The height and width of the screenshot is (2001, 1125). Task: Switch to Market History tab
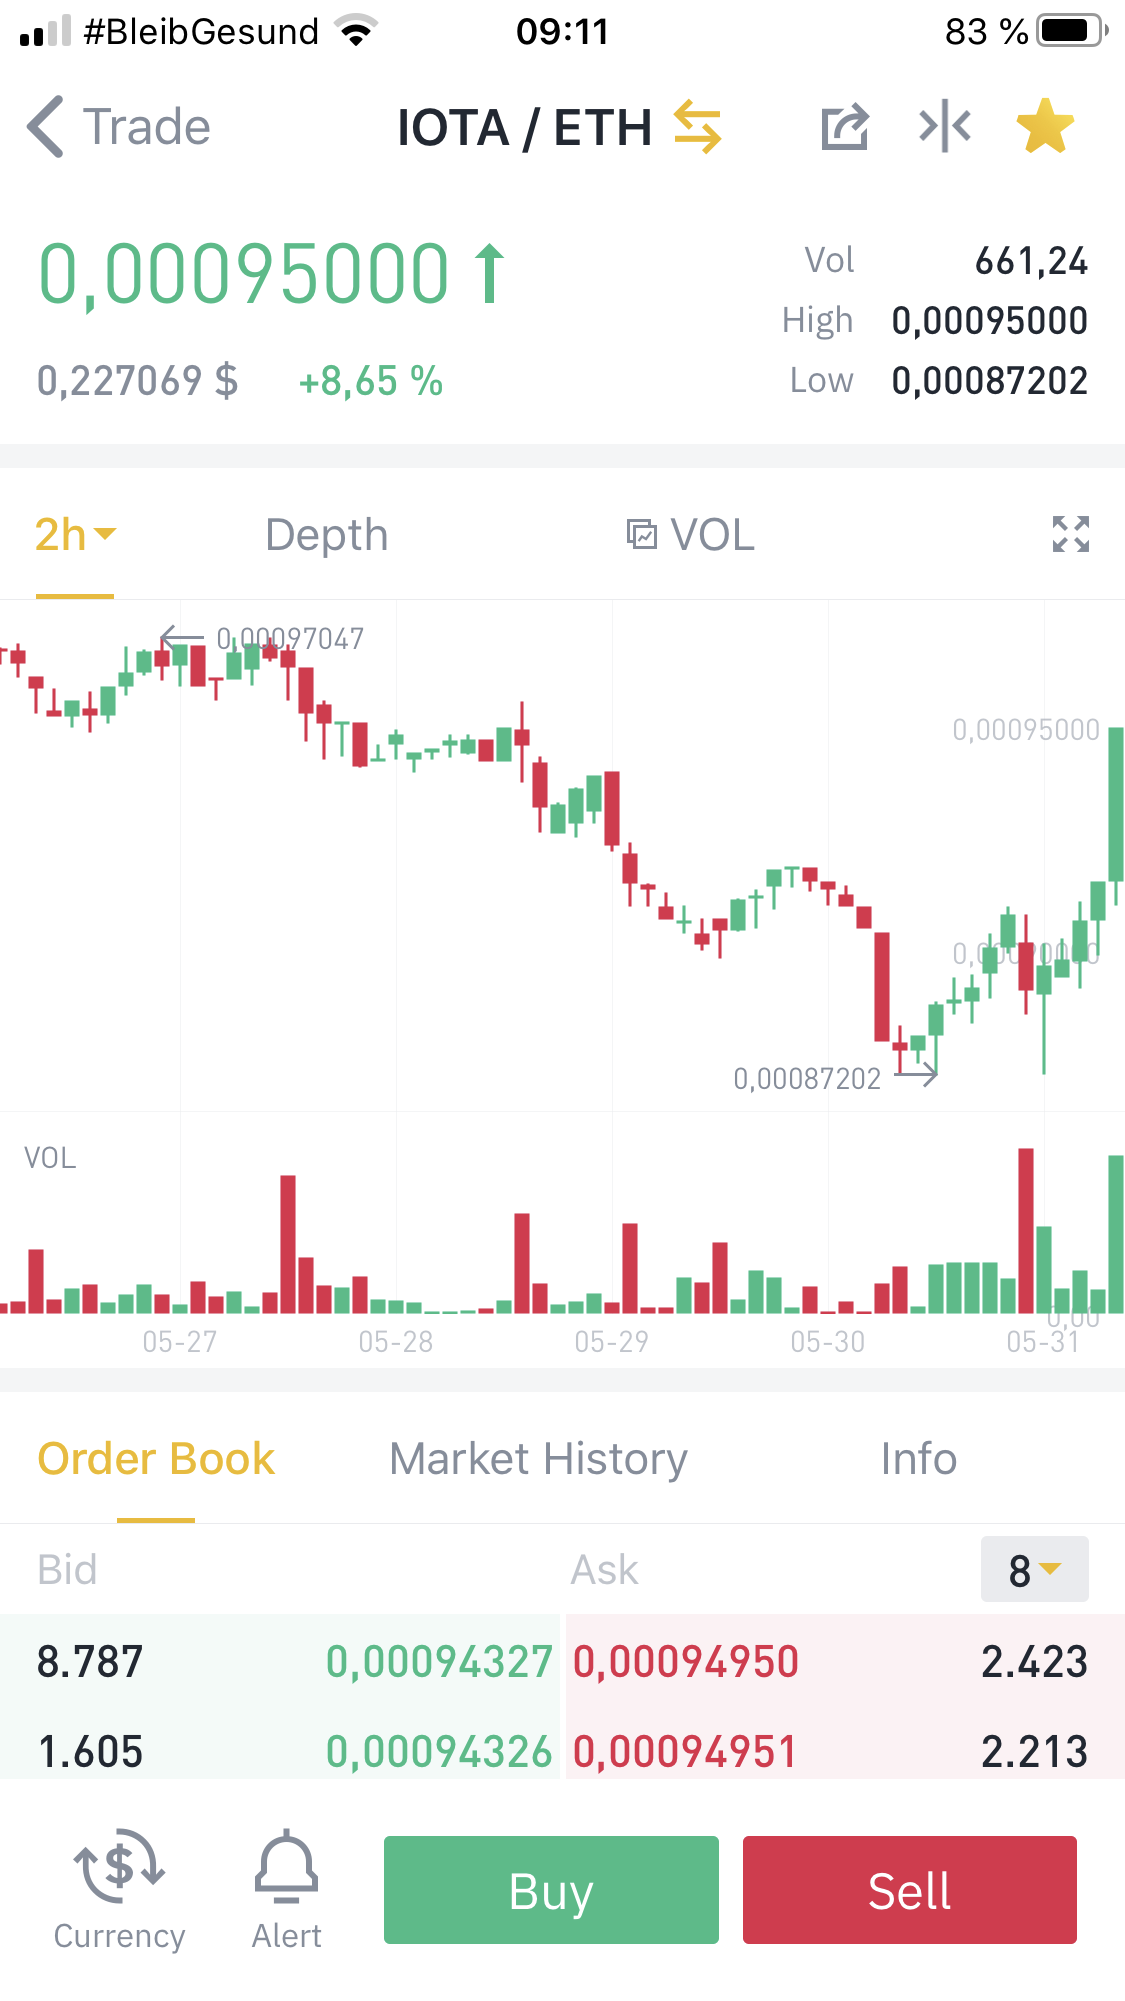(538, 1459)
